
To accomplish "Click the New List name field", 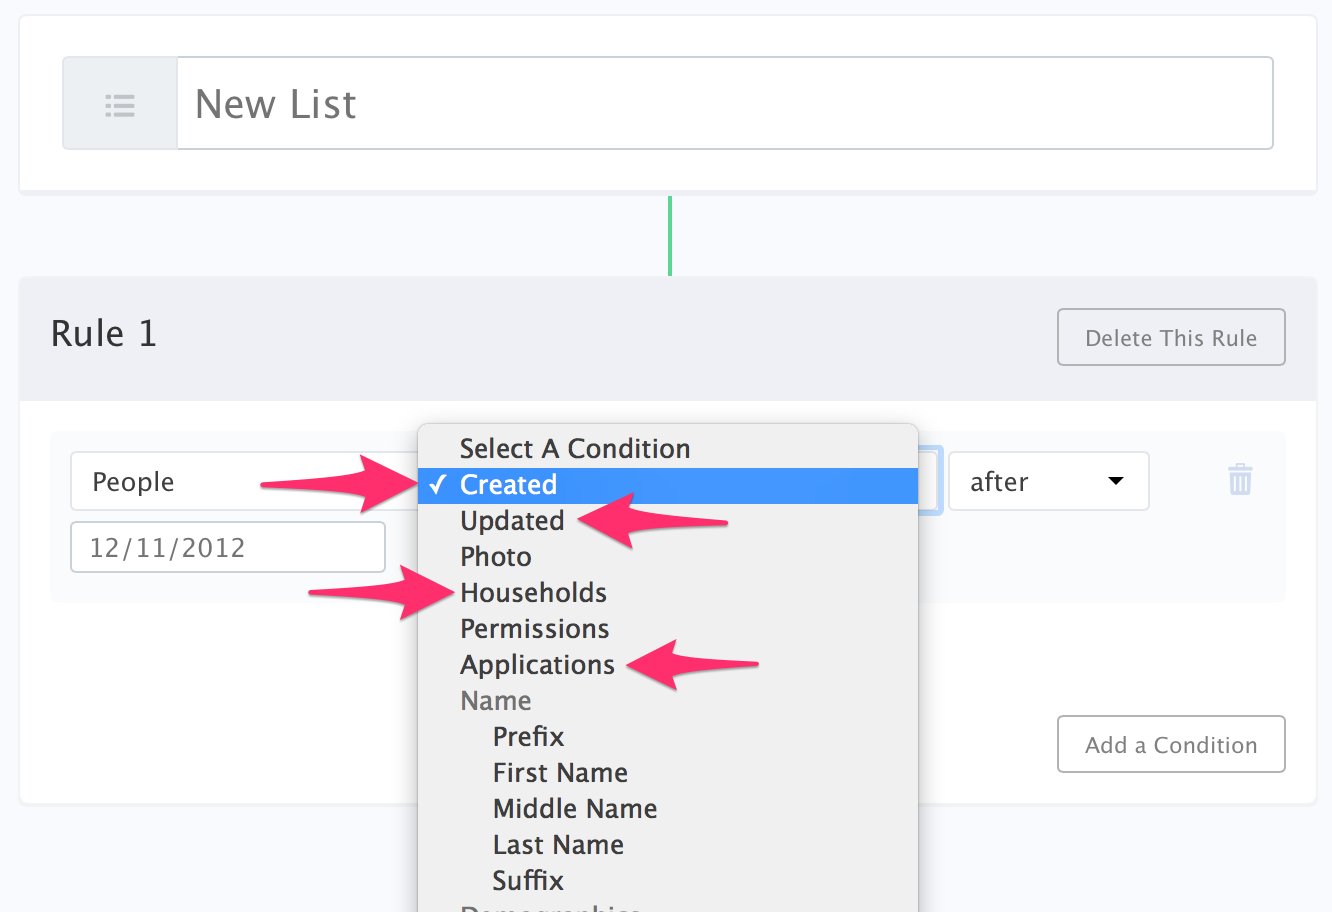I will (x=724, y=104).
